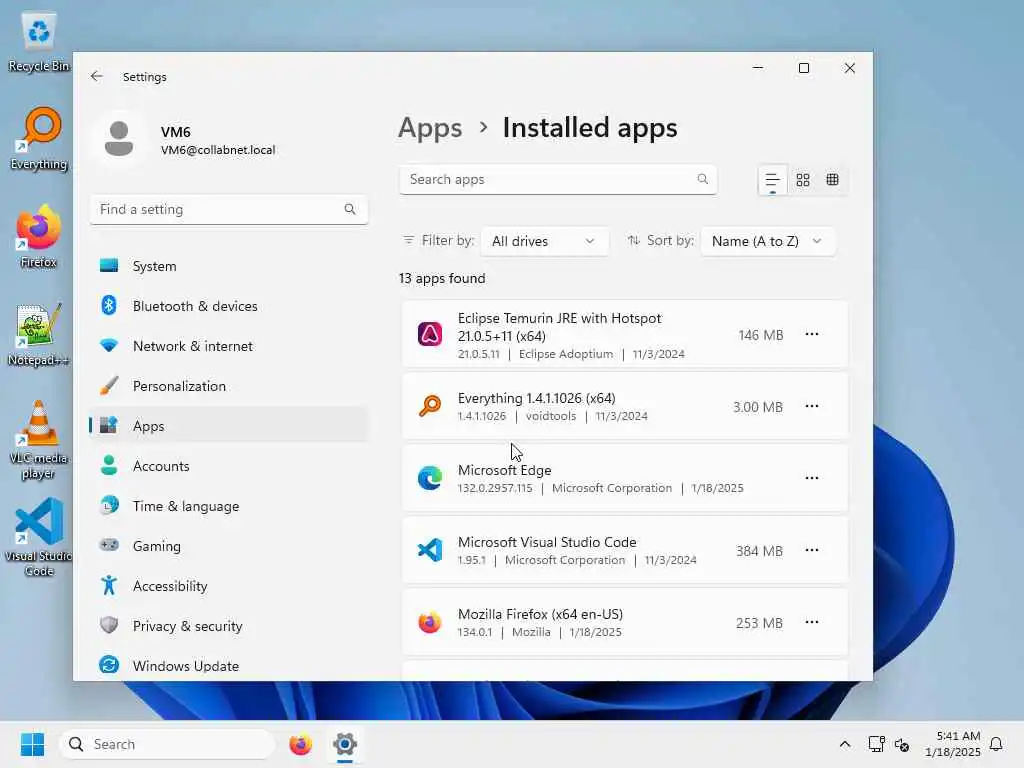Focus the Search apps field
The width and height of the screenshot is (1024, 768).
pyautogui.click(x=558, y=180)
